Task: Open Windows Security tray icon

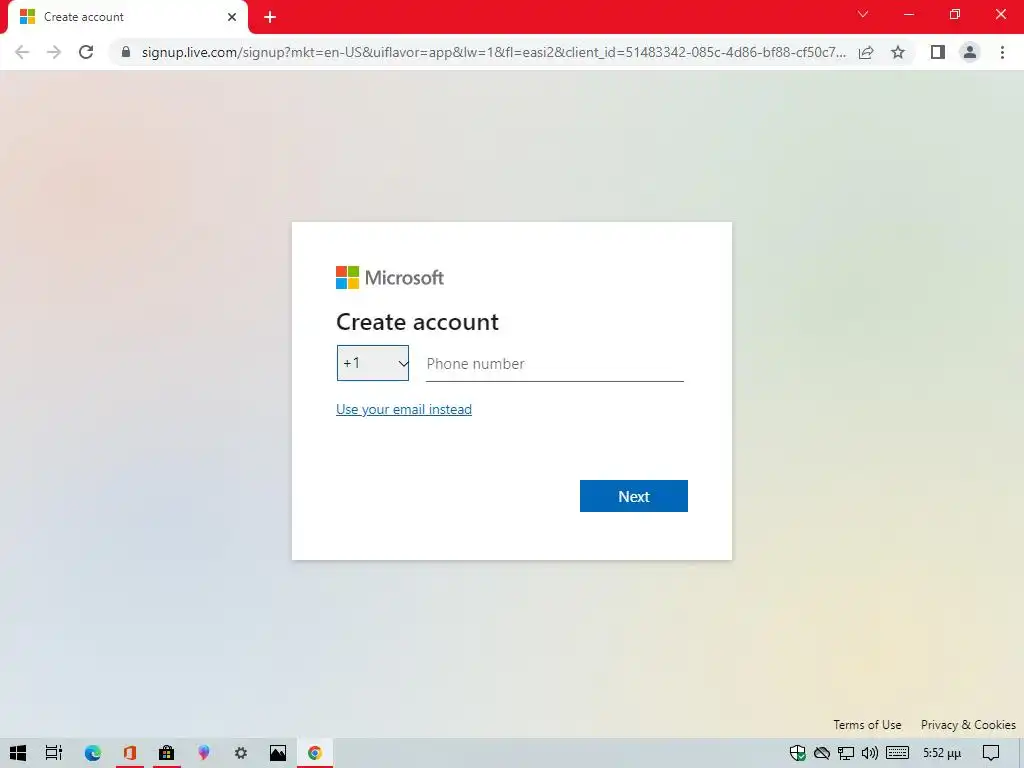Action: pyautogui.click(x=797, y=753)
